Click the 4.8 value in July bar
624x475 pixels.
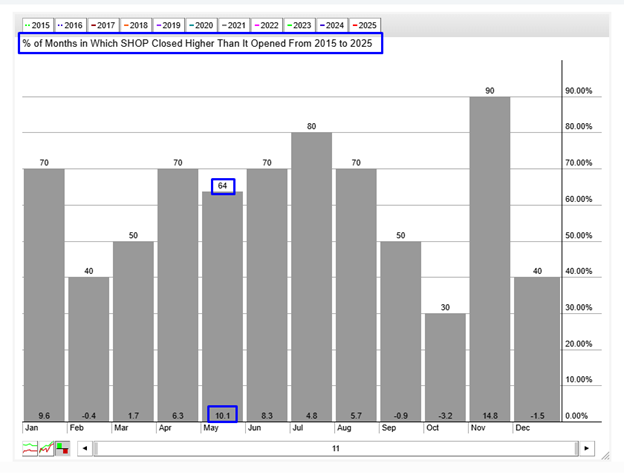point(312,416)
